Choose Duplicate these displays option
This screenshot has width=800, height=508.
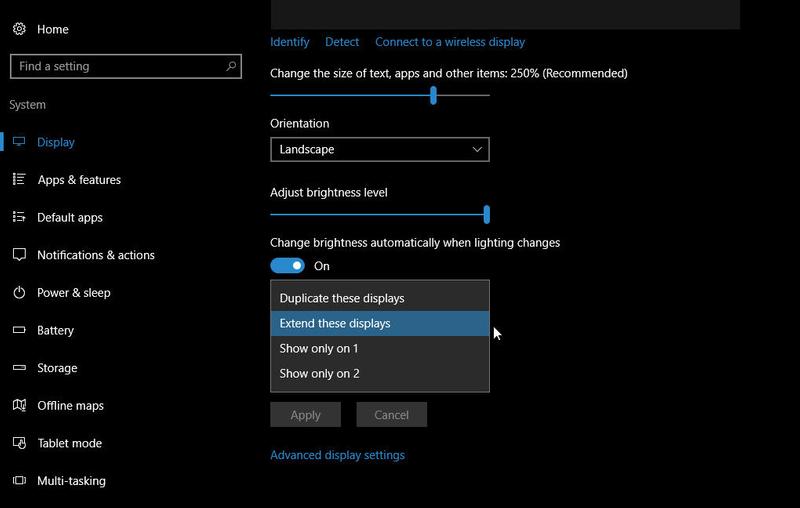tap(380, 298)
